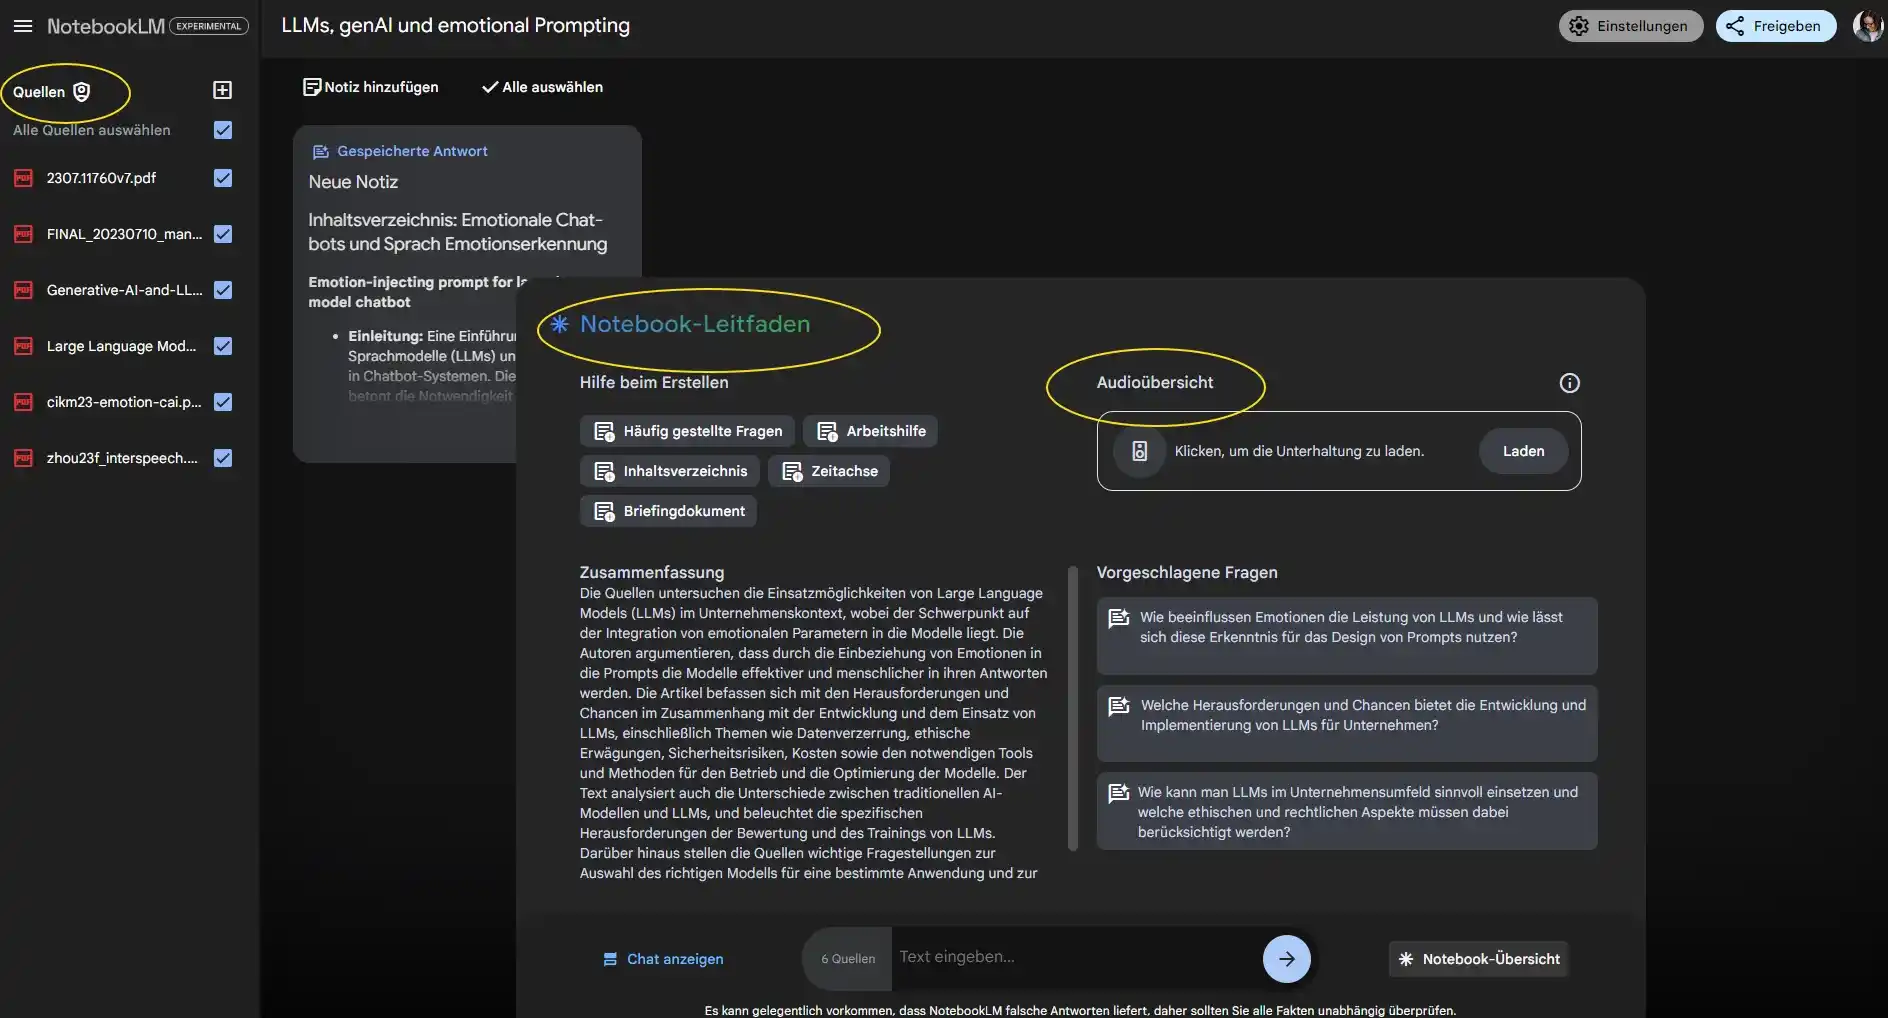Image resolution: width=1888 pixels, height=1018 pixels.
Task: Click the Notebook-Leitfaden star icon
Action: pos(560,324)
